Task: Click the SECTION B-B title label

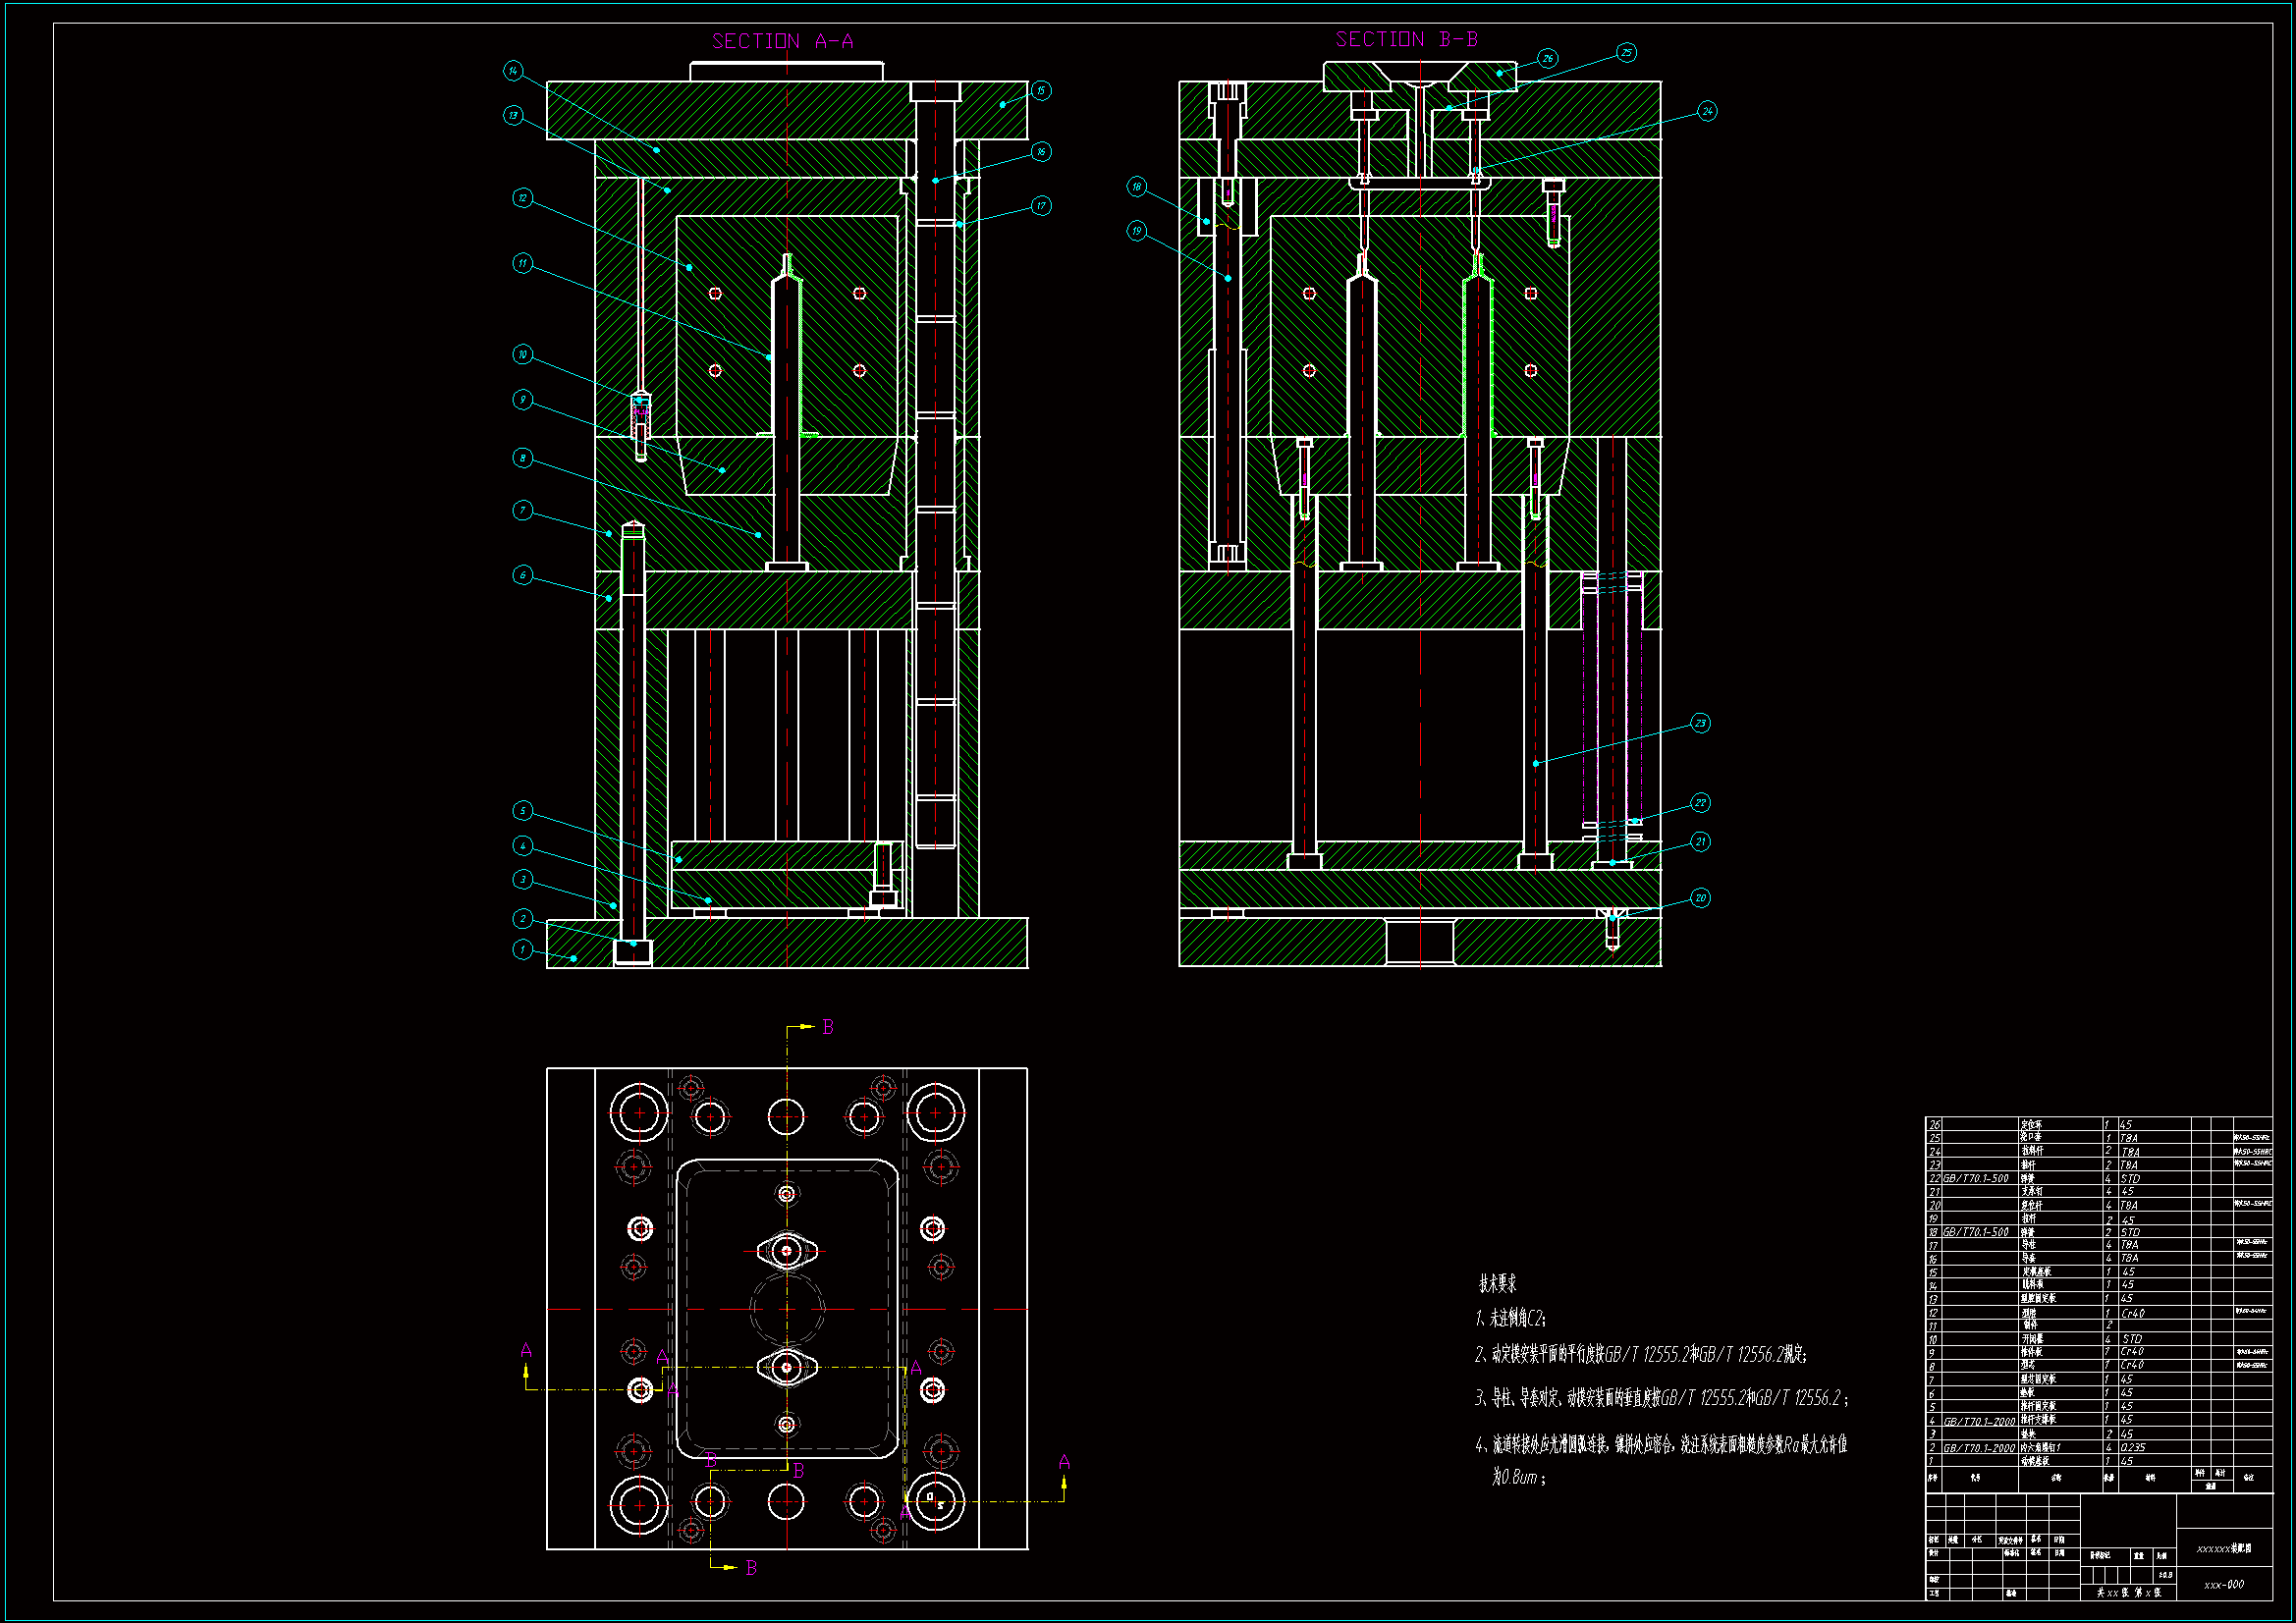Action: (x=1406, y=39)
